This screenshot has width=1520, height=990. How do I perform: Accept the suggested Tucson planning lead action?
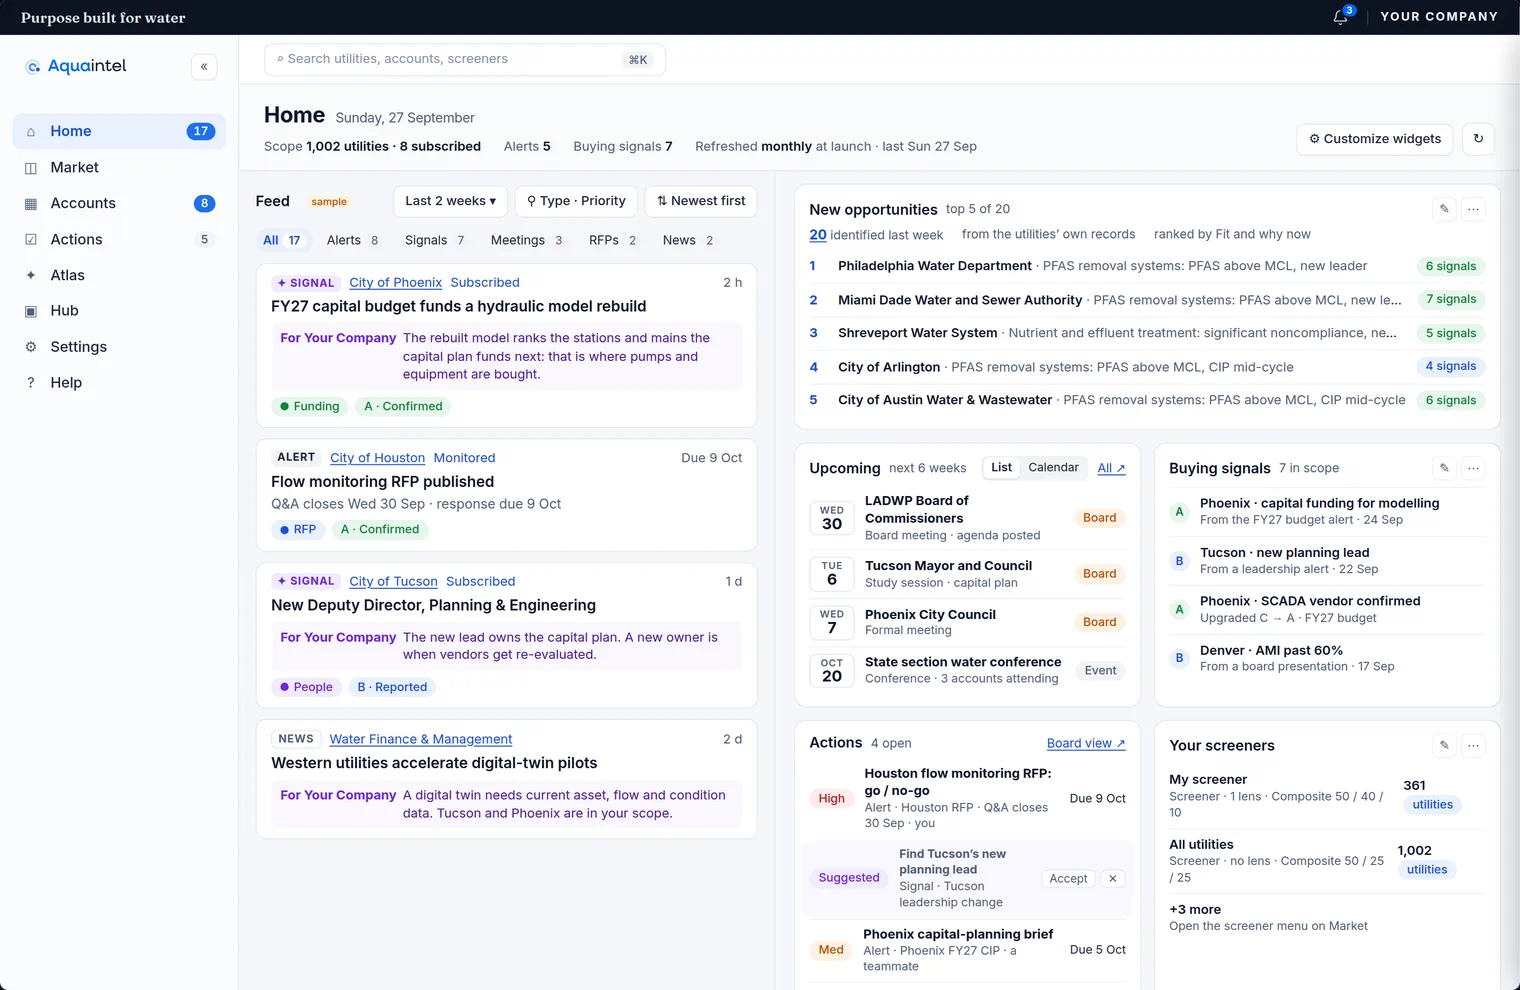click(1068, 878)
